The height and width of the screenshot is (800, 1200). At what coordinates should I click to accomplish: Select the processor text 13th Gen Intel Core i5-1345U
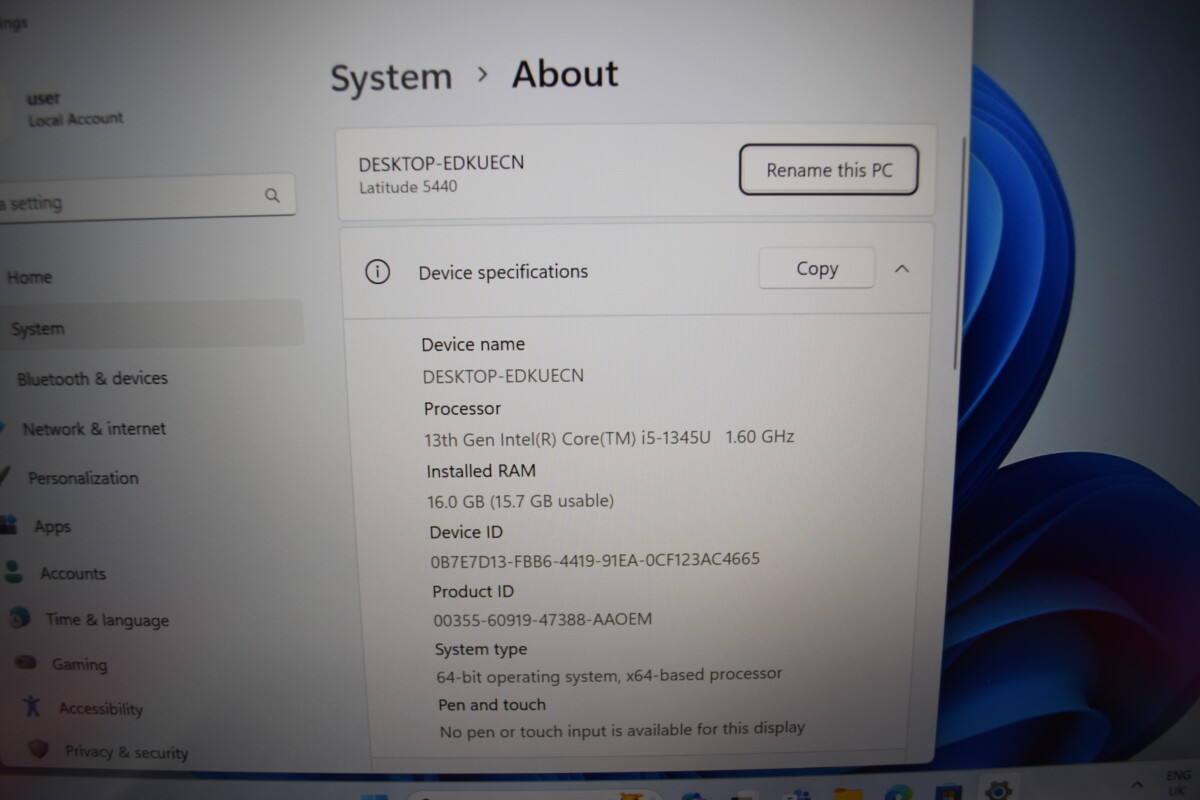(609, 437)
